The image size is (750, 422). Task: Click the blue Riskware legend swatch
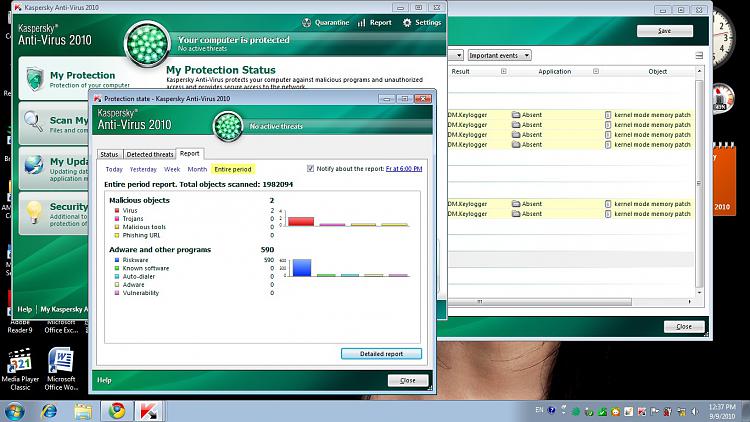pyautogui.click(x=117, y=260)
